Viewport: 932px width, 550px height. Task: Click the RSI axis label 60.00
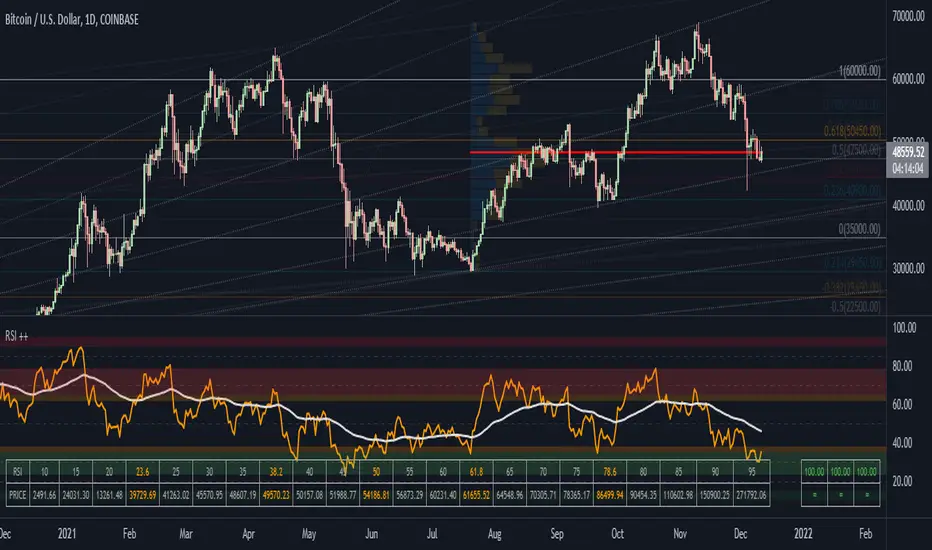pos(902,404)
